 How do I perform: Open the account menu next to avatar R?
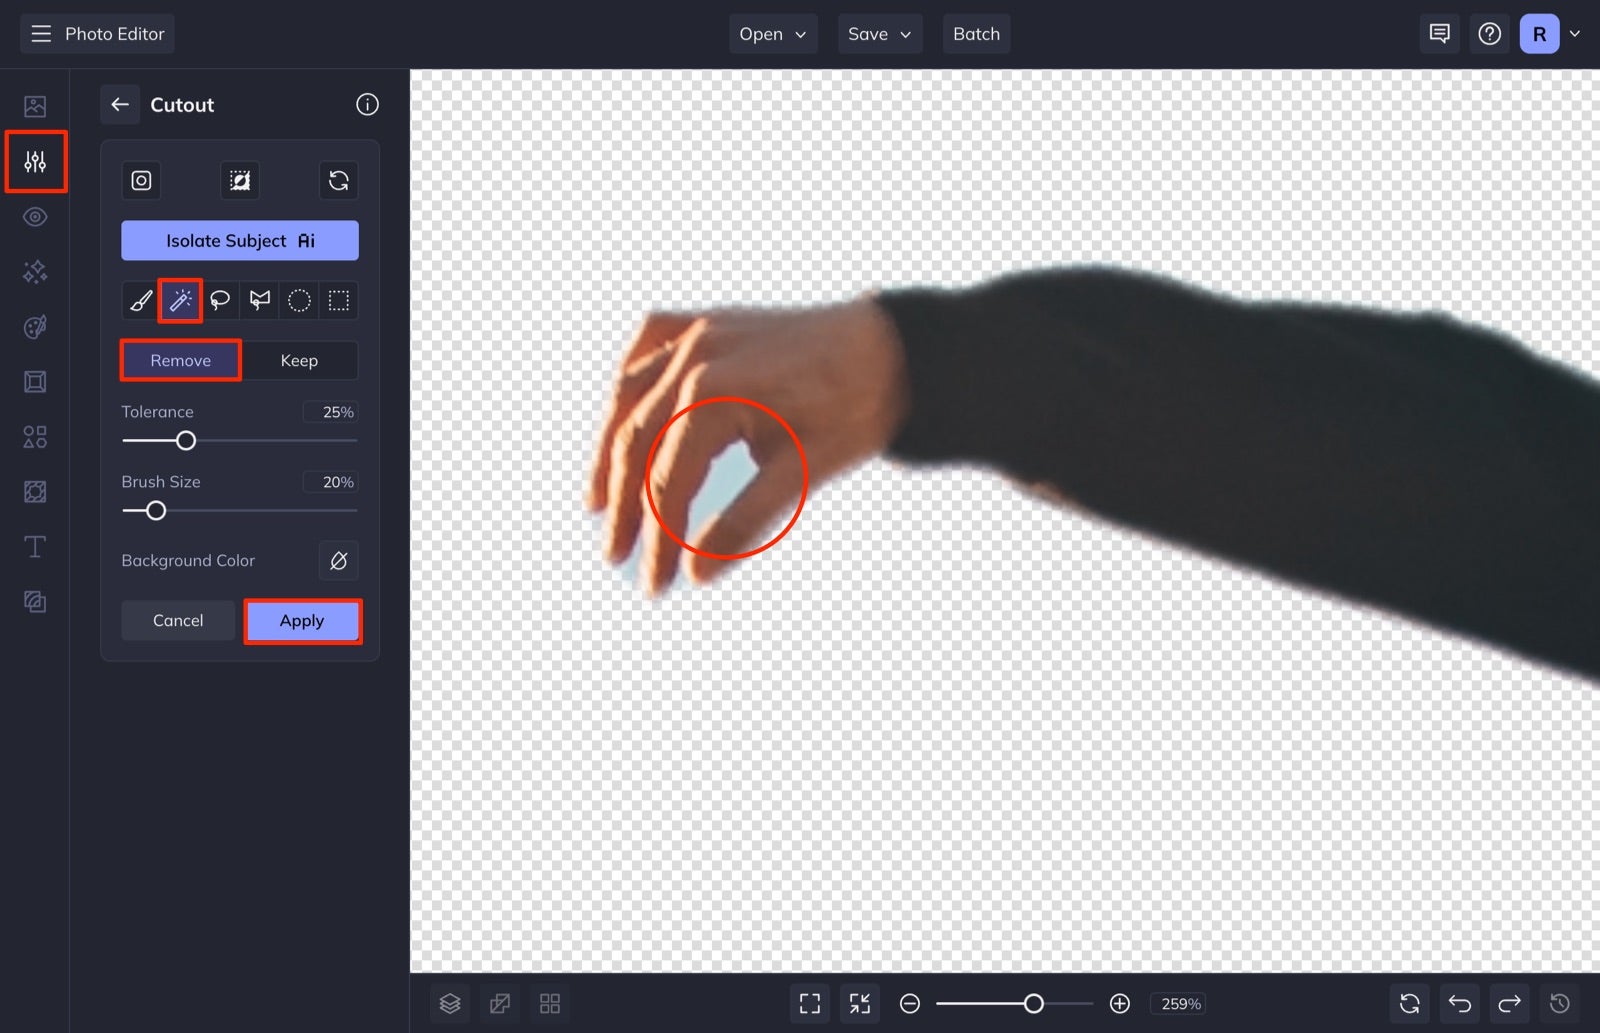click(x=1577, y=33)
